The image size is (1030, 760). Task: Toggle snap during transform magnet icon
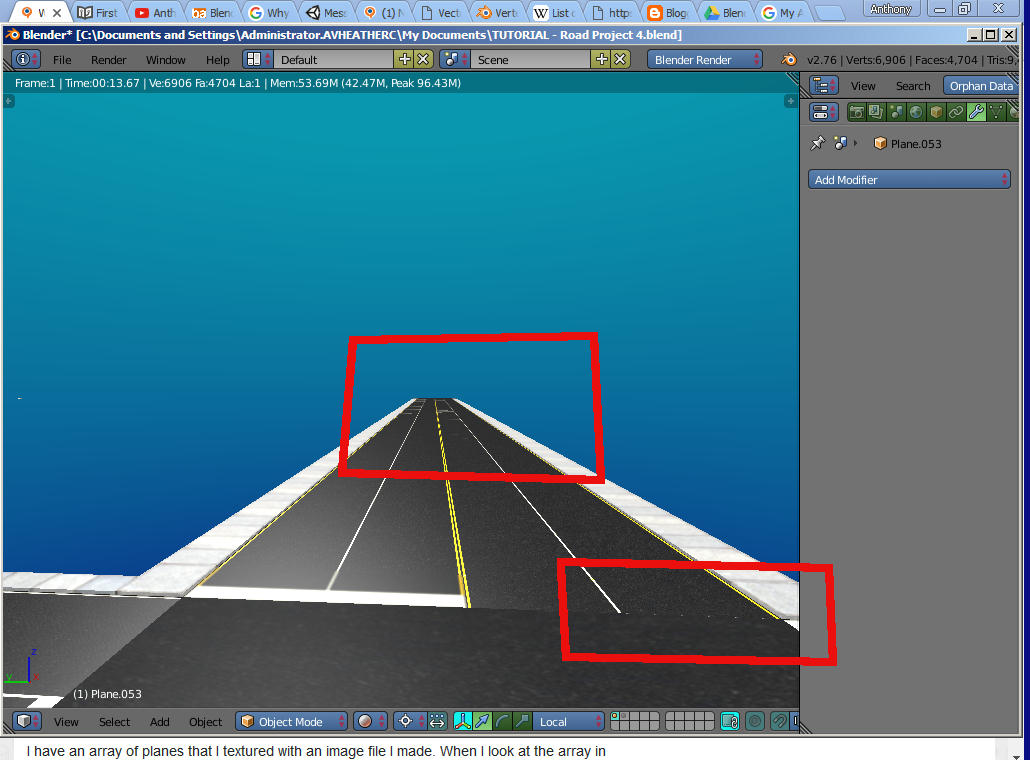[x=779, y=721]
